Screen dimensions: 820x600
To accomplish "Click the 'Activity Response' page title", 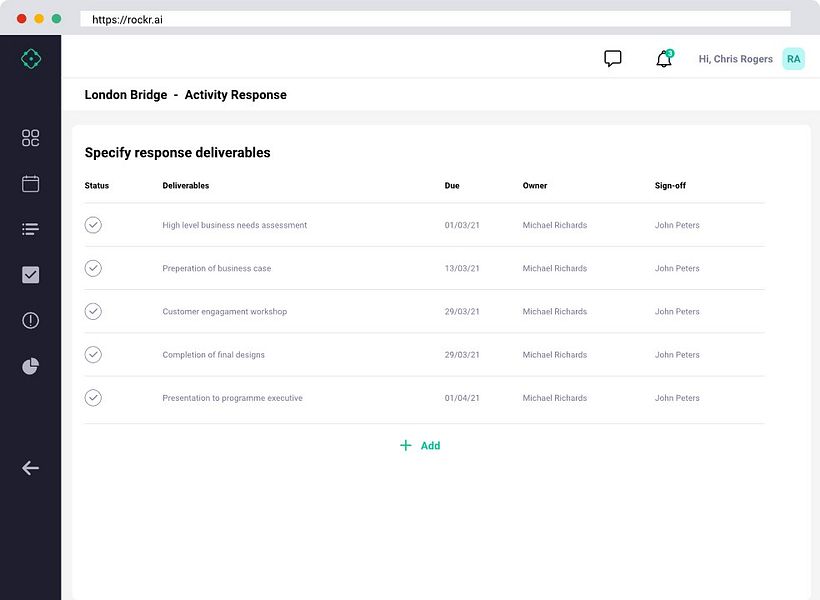I will coord(235,95).
